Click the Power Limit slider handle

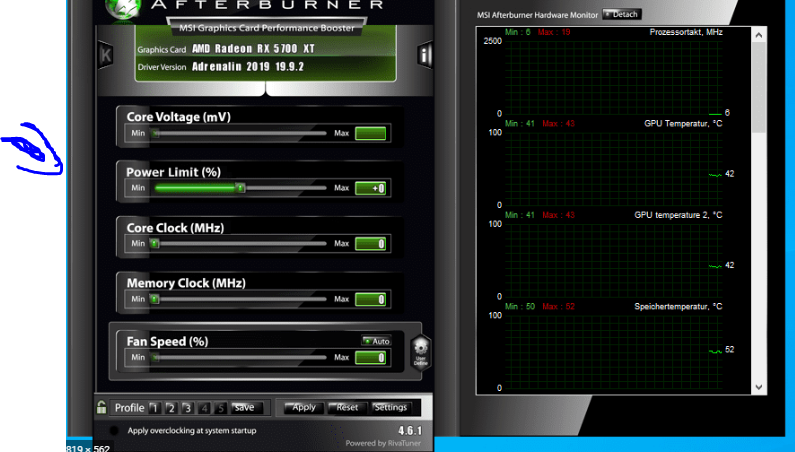tap(240, 188)
